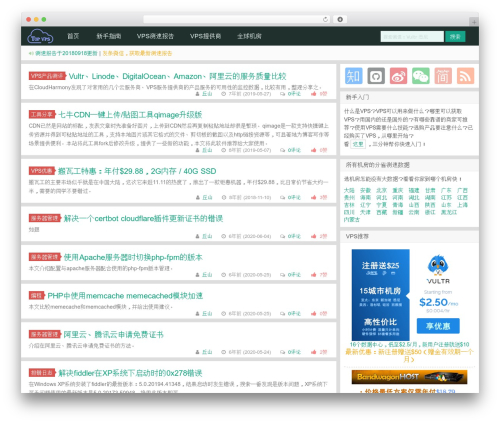Open the Jianshu (简) social icon

tap(443, 76)
